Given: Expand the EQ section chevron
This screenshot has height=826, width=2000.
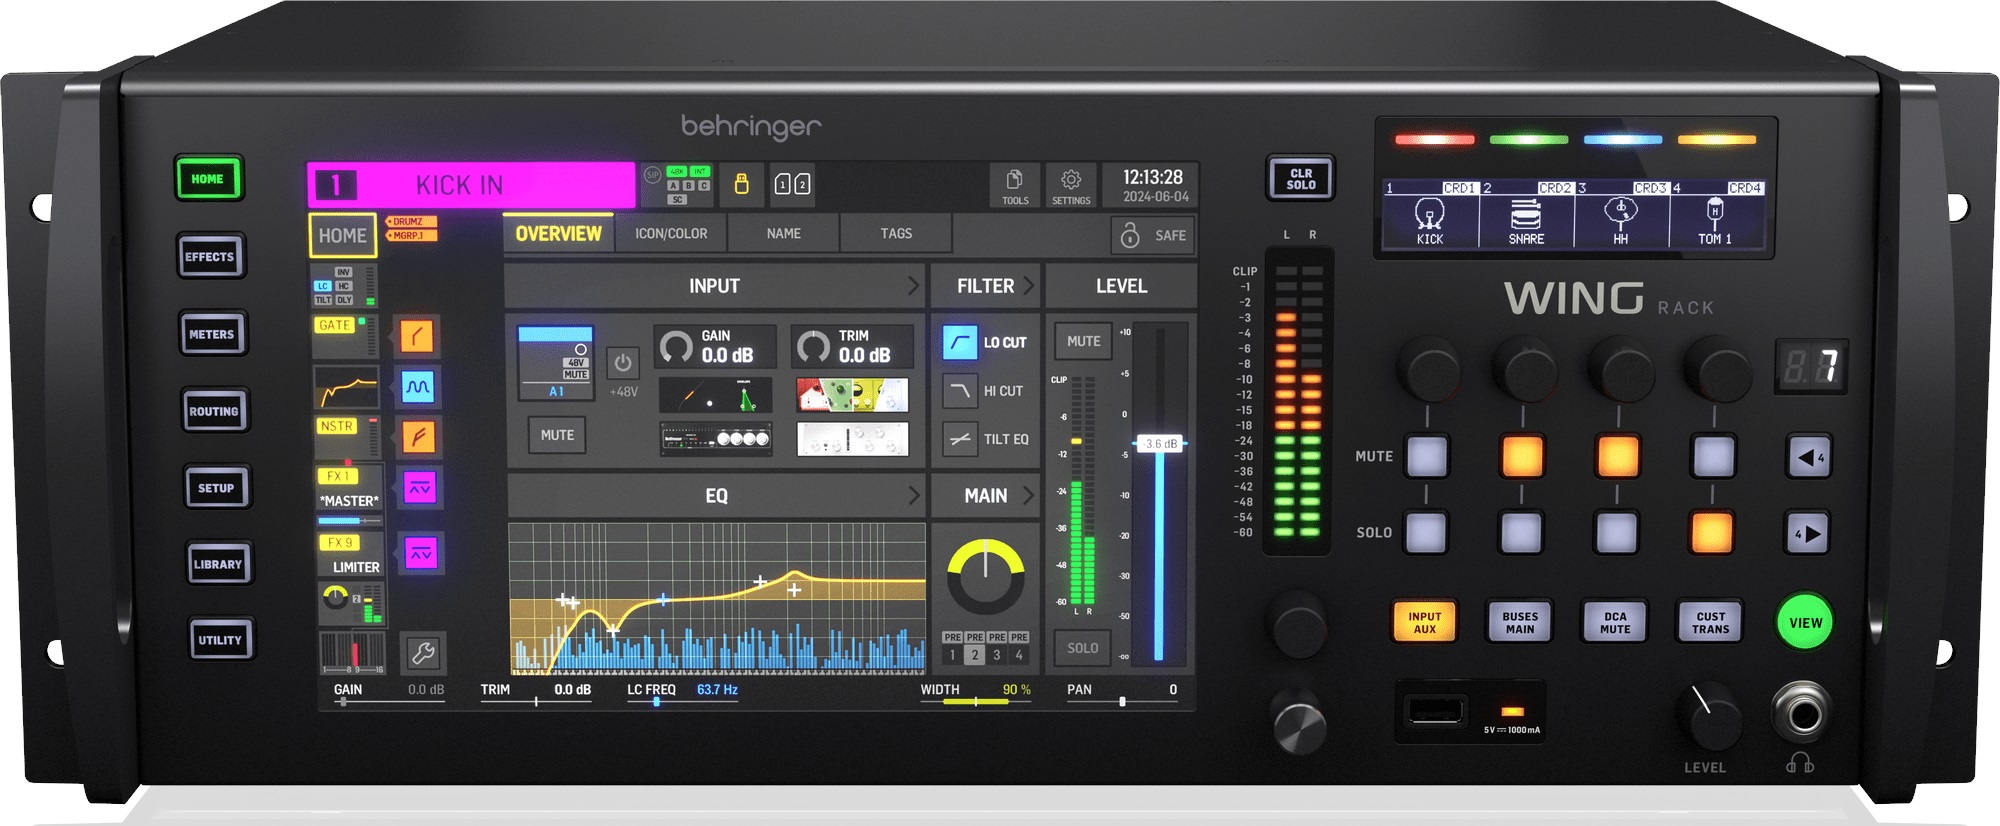Looking at the screenshot, I should click(912, 496).
